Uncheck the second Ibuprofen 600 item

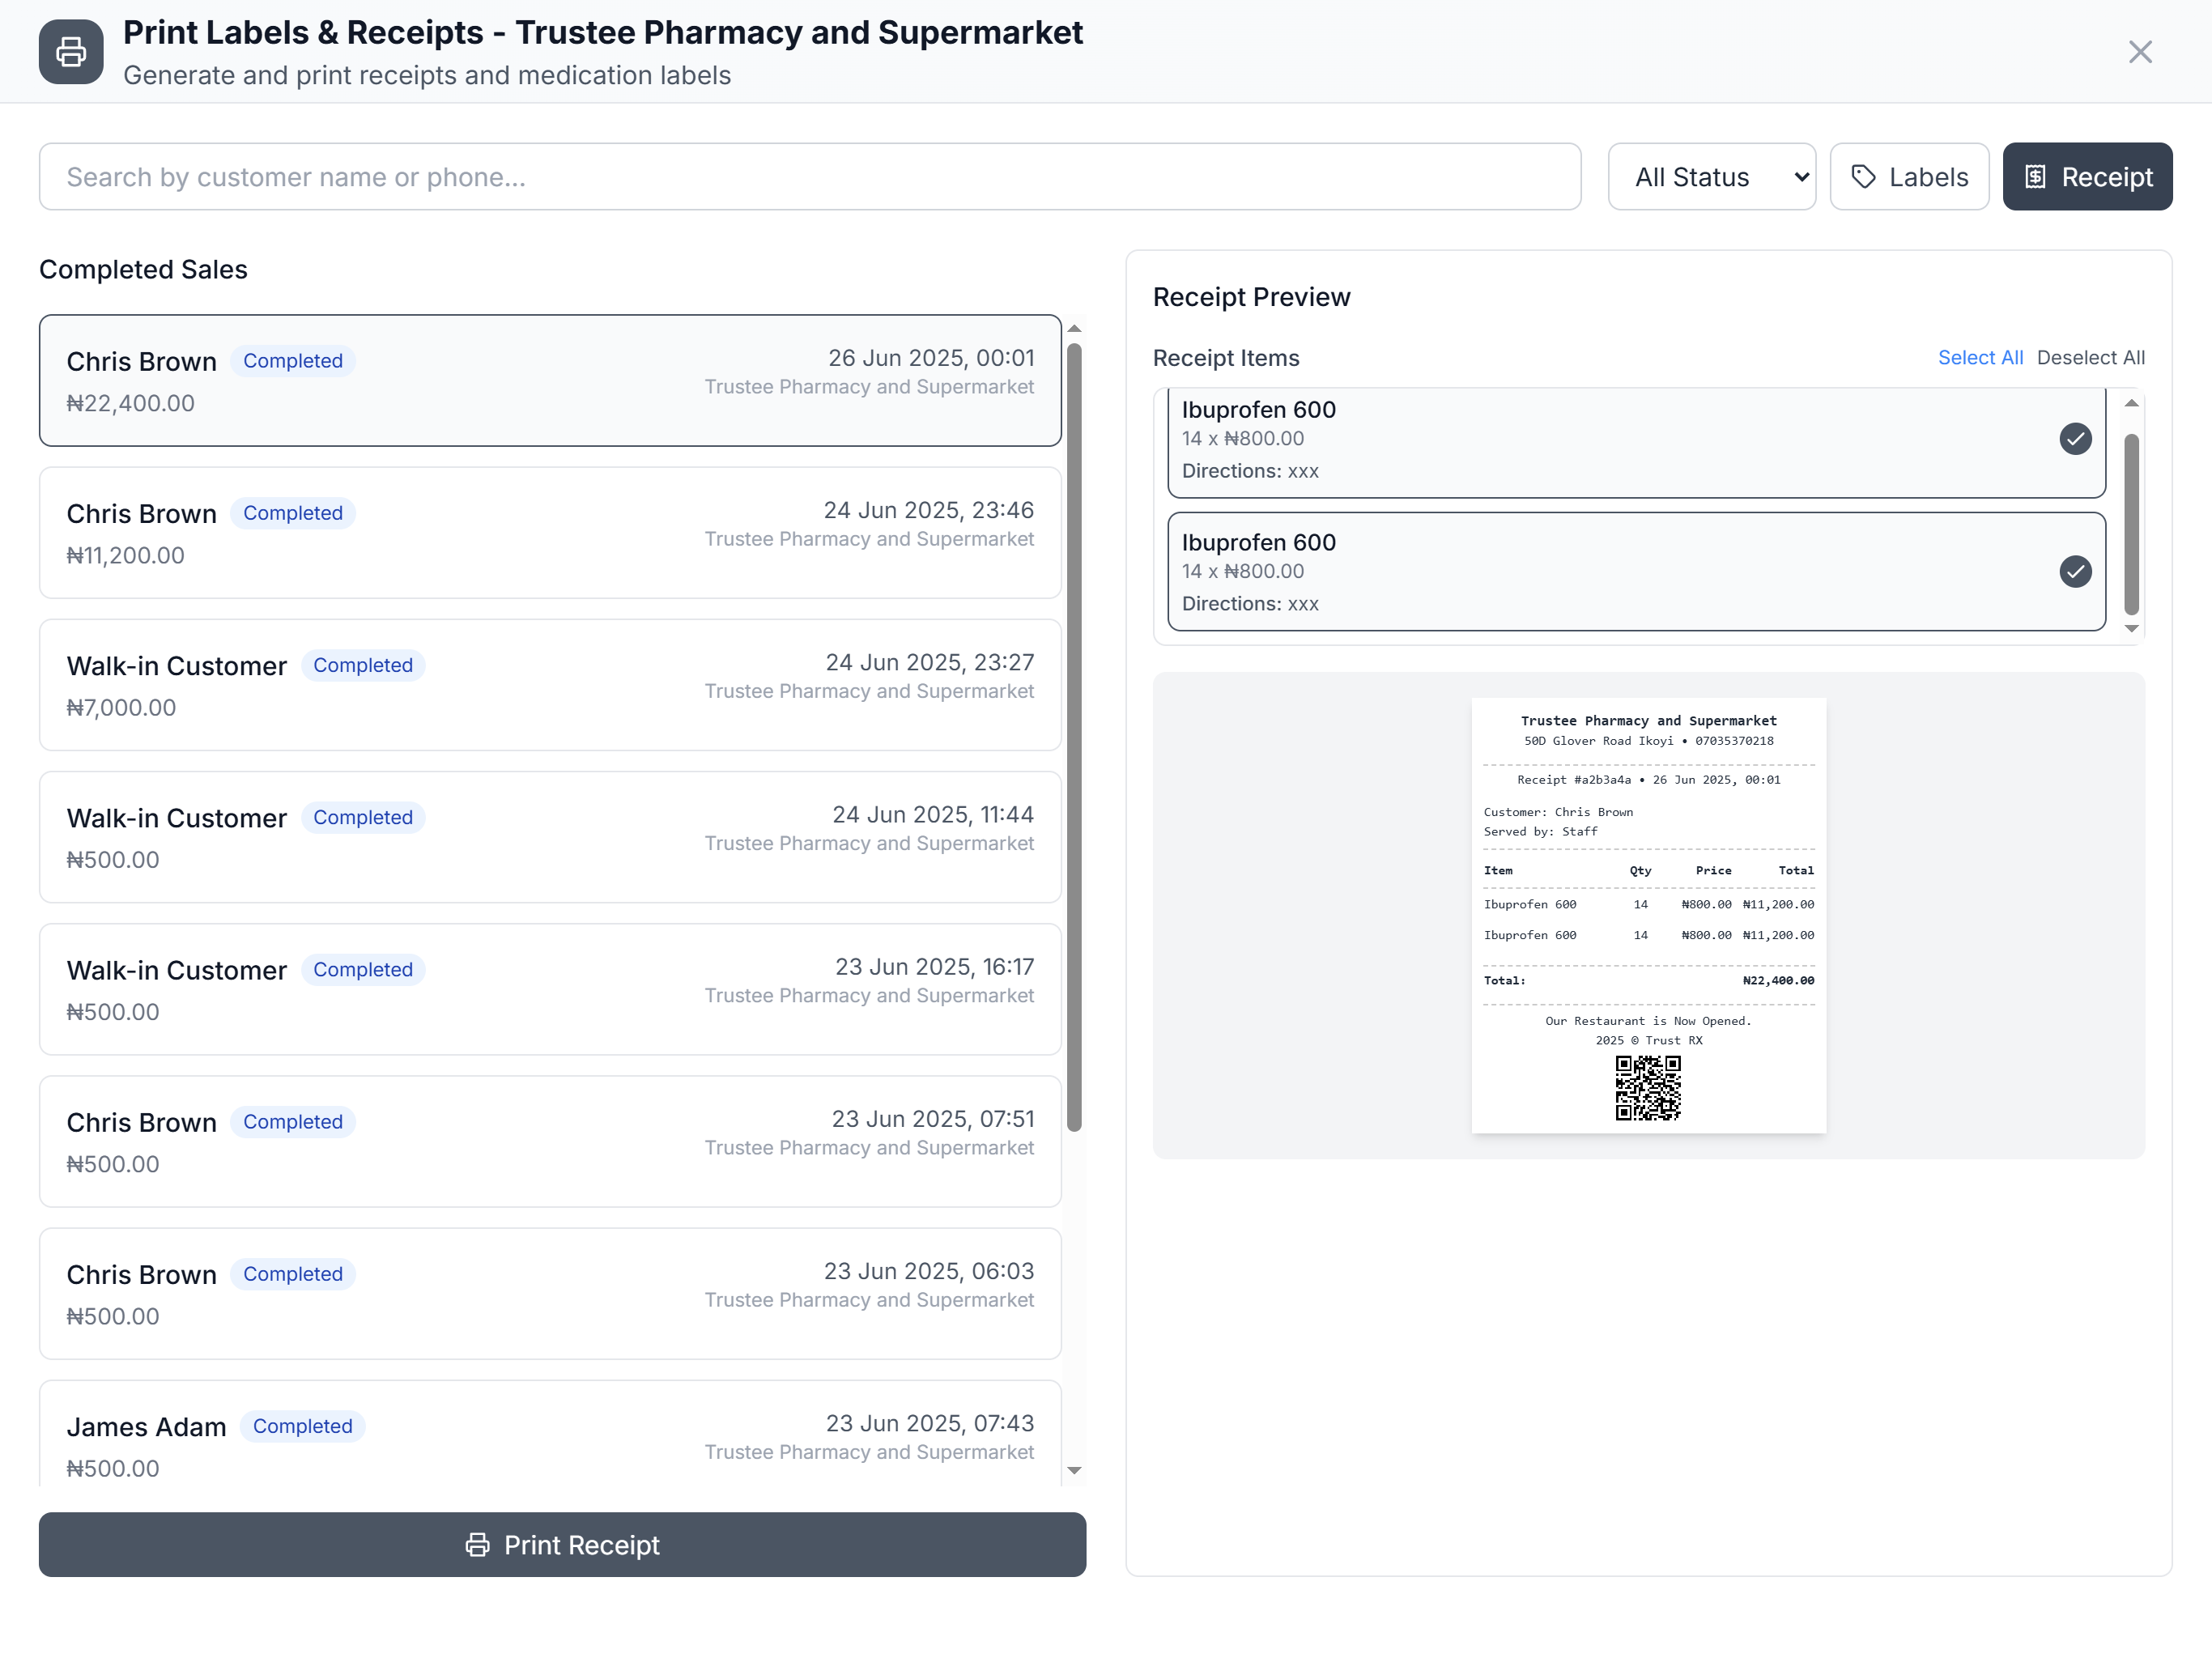click(x=2075, y=572)
